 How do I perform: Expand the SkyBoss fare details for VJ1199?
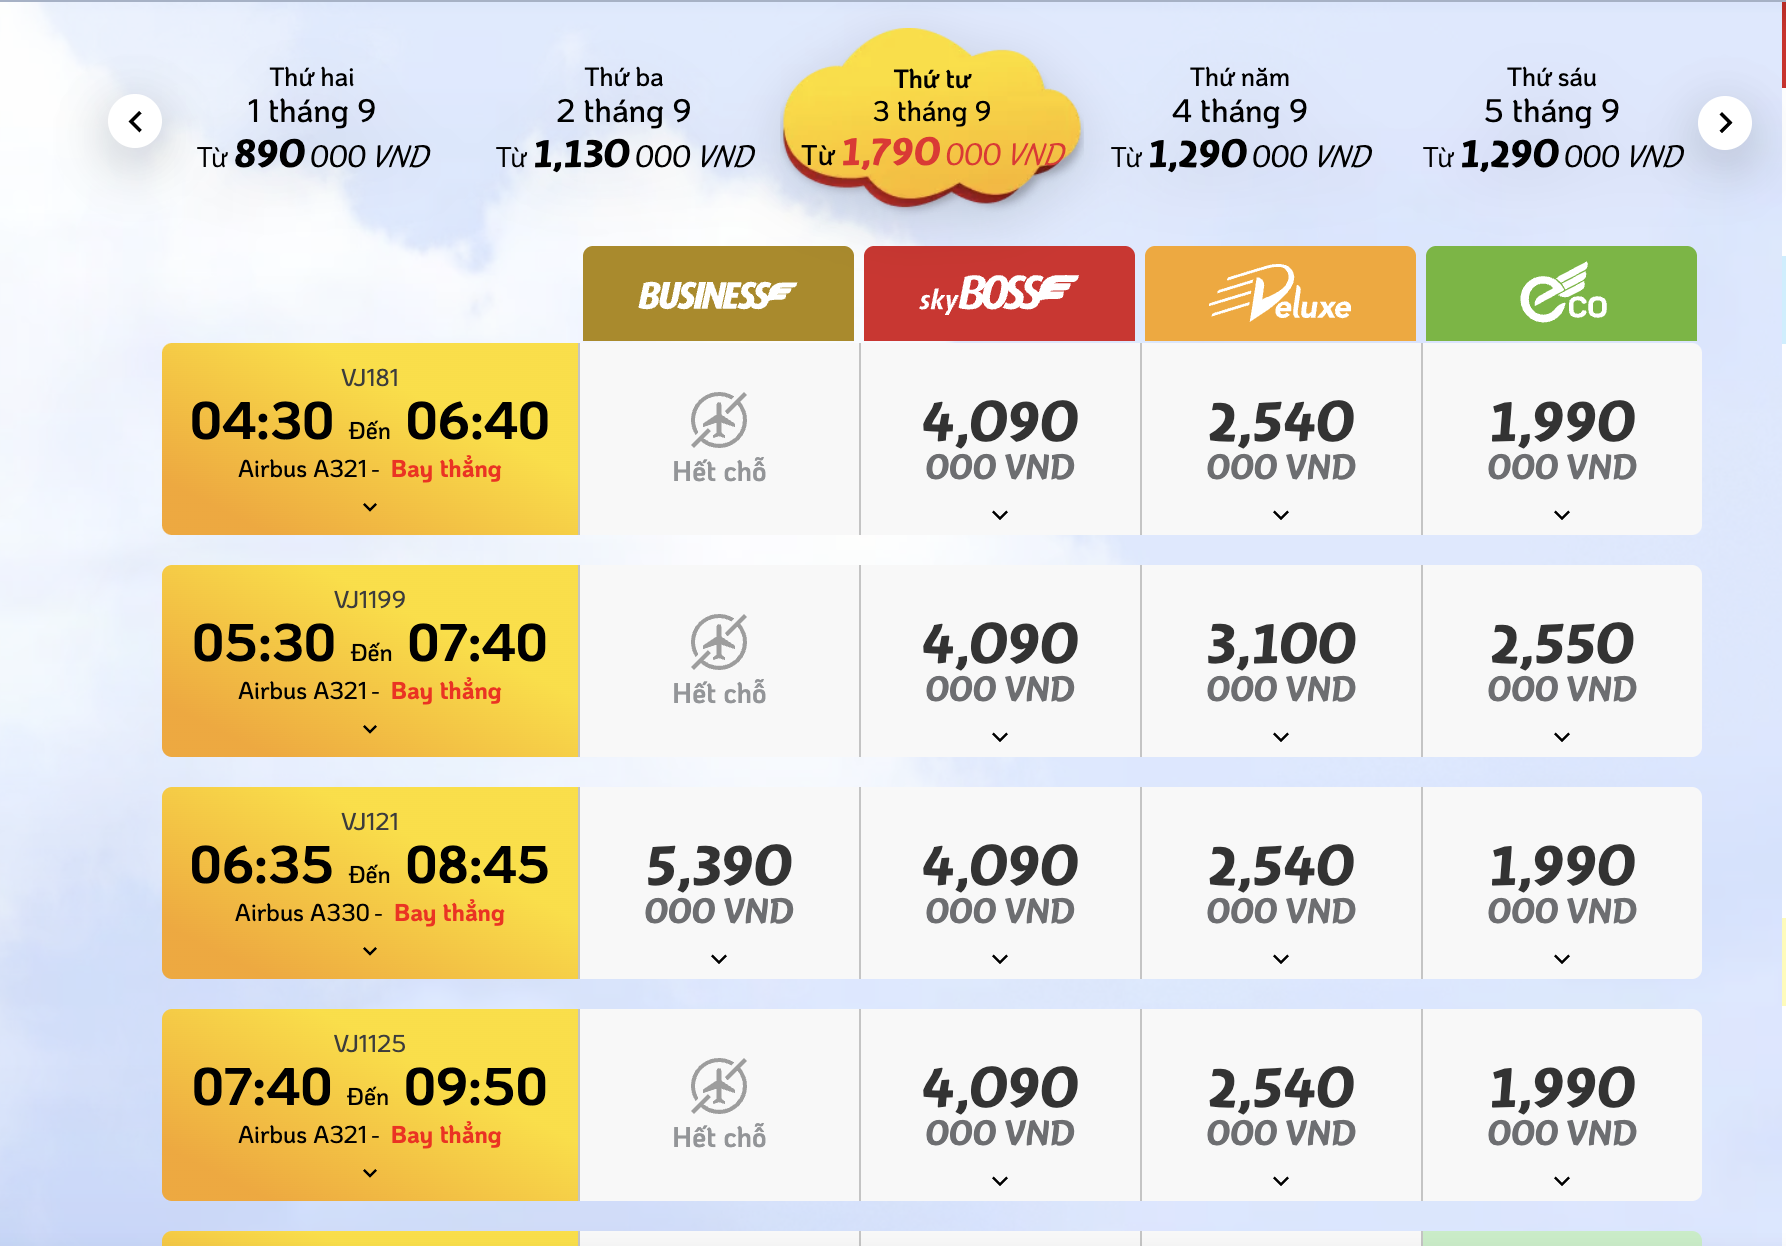coord(999,737)
